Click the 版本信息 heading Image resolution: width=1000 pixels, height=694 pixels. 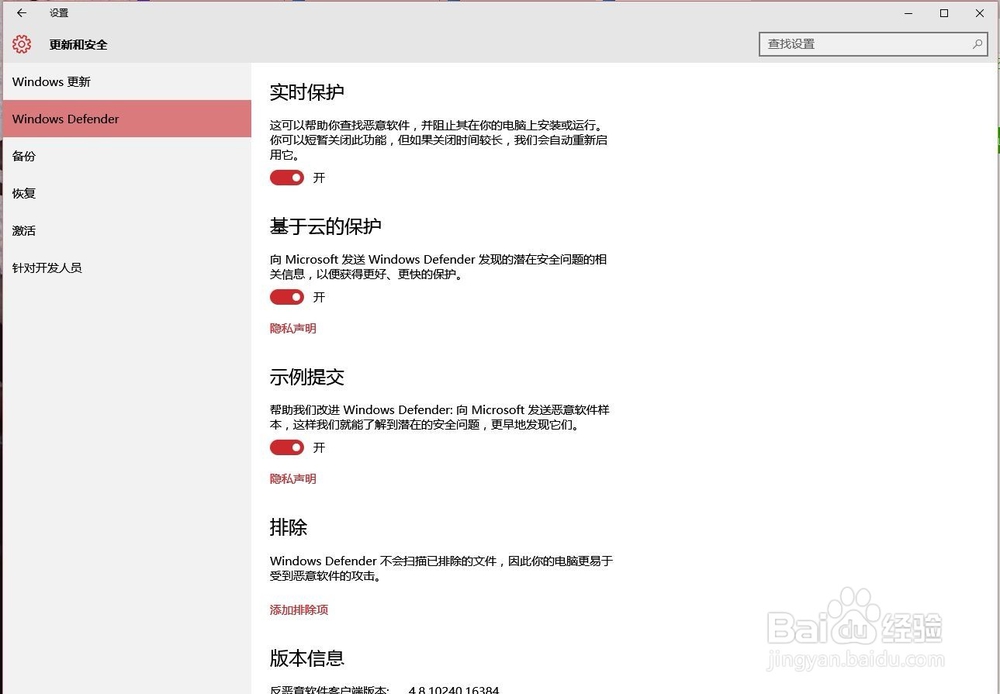307,658
